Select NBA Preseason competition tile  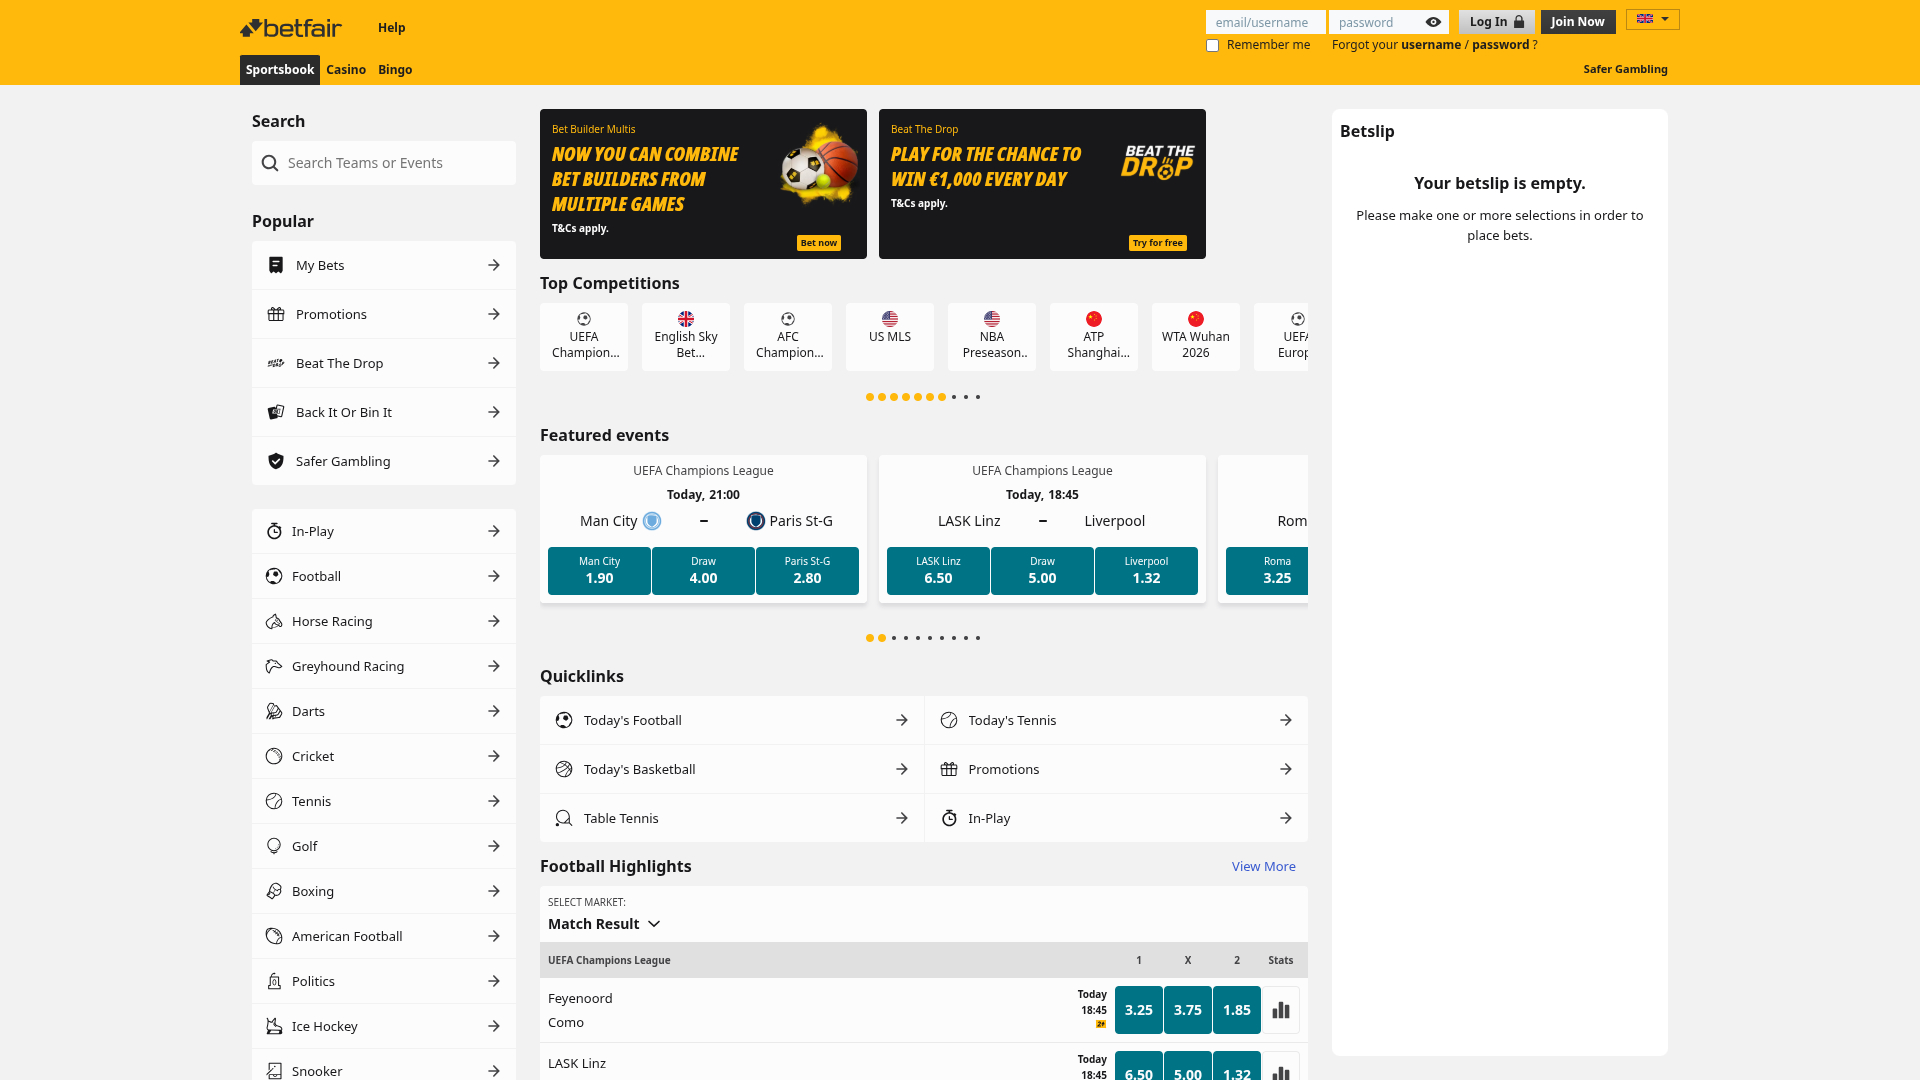[x=992, y=337]
